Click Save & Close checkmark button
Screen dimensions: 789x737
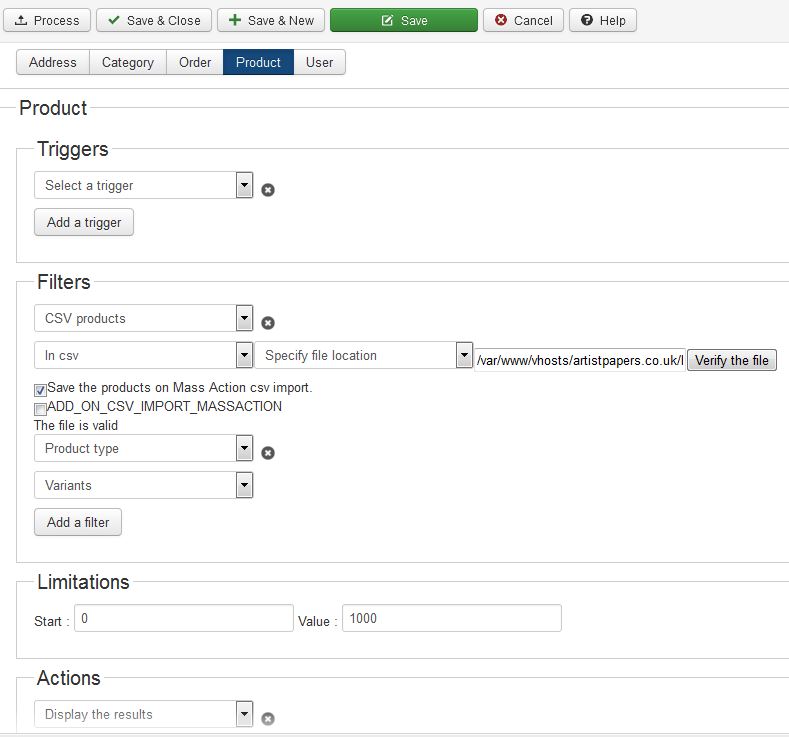click(154, 21)
